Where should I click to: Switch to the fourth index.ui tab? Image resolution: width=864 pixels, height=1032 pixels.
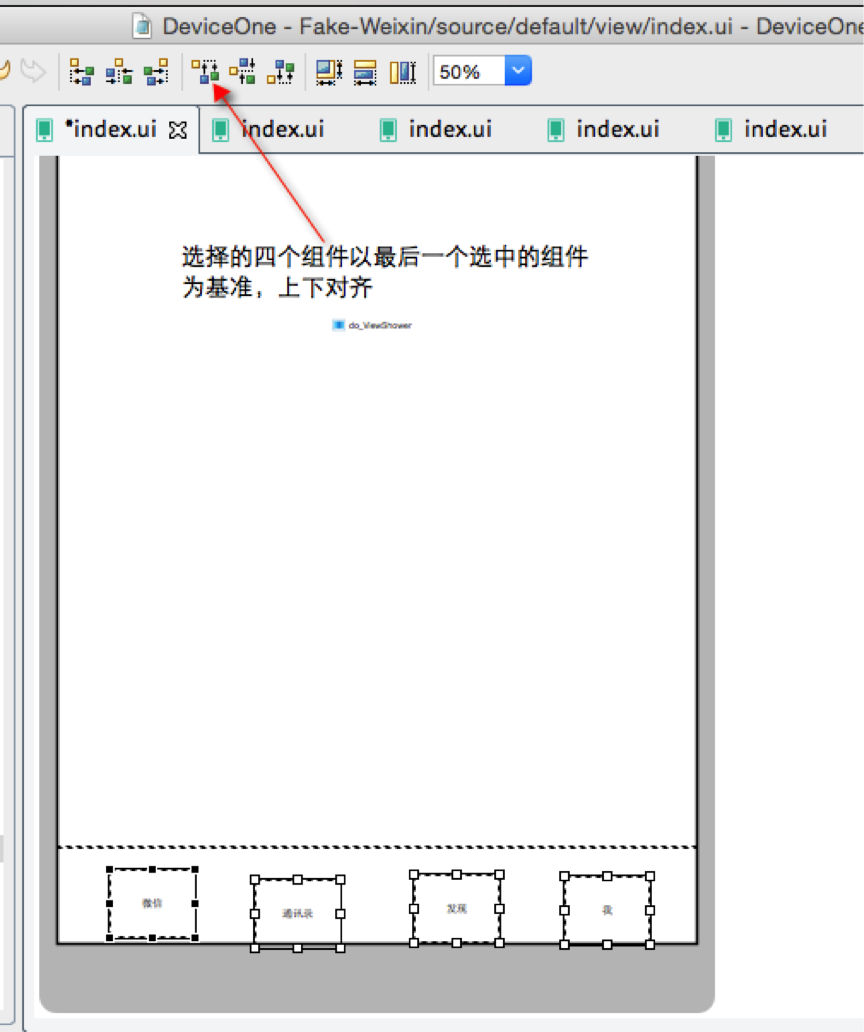604,129
